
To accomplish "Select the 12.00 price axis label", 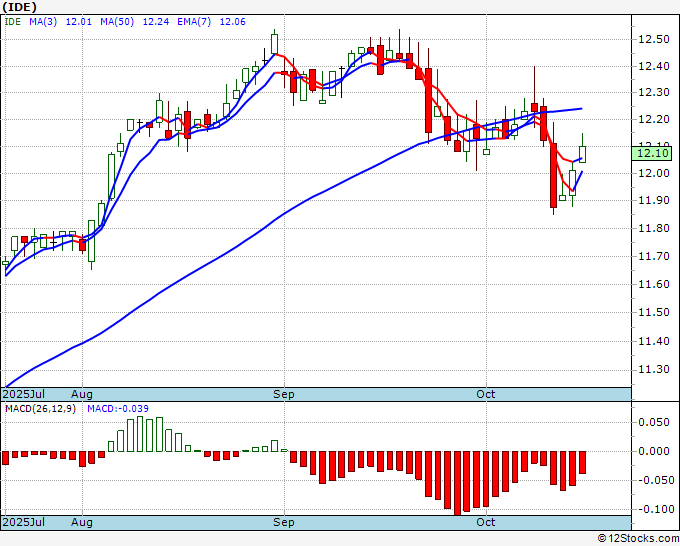I will (x=654, y=173).
